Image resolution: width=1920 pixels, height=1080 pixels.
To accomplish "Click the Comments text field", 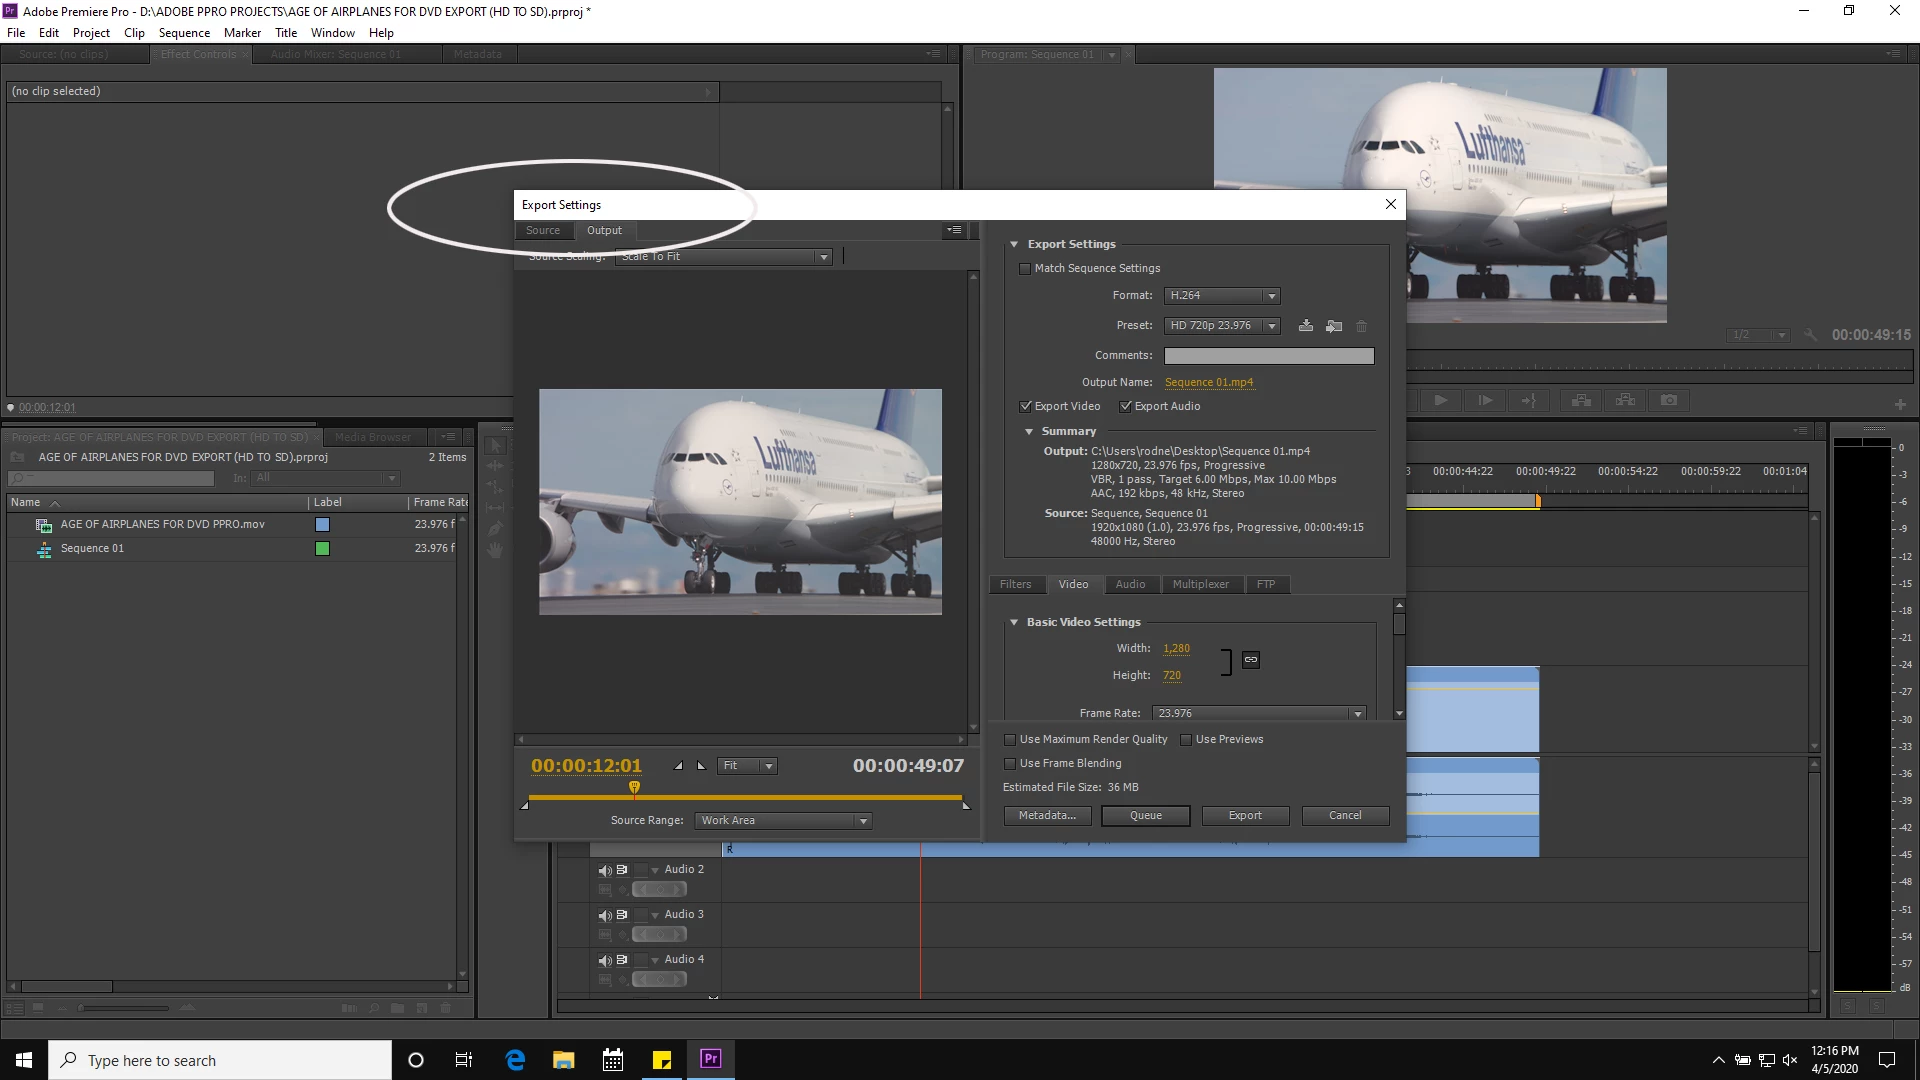I will pyautogui.click(x=1268, y=356).
